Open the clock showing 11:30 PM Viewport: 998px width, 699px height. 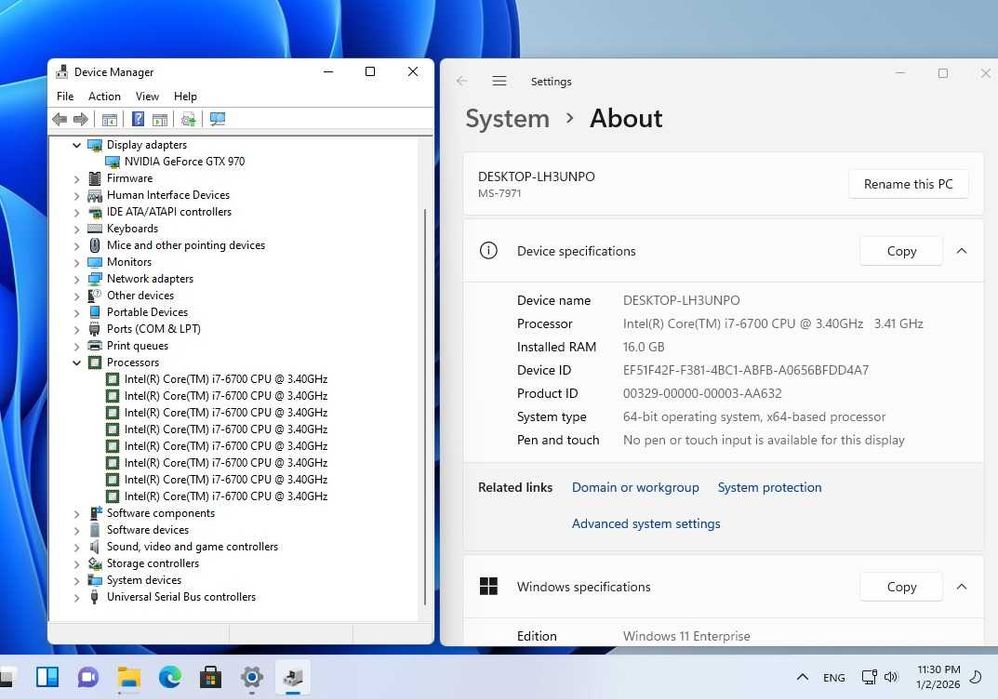point(938,677)
